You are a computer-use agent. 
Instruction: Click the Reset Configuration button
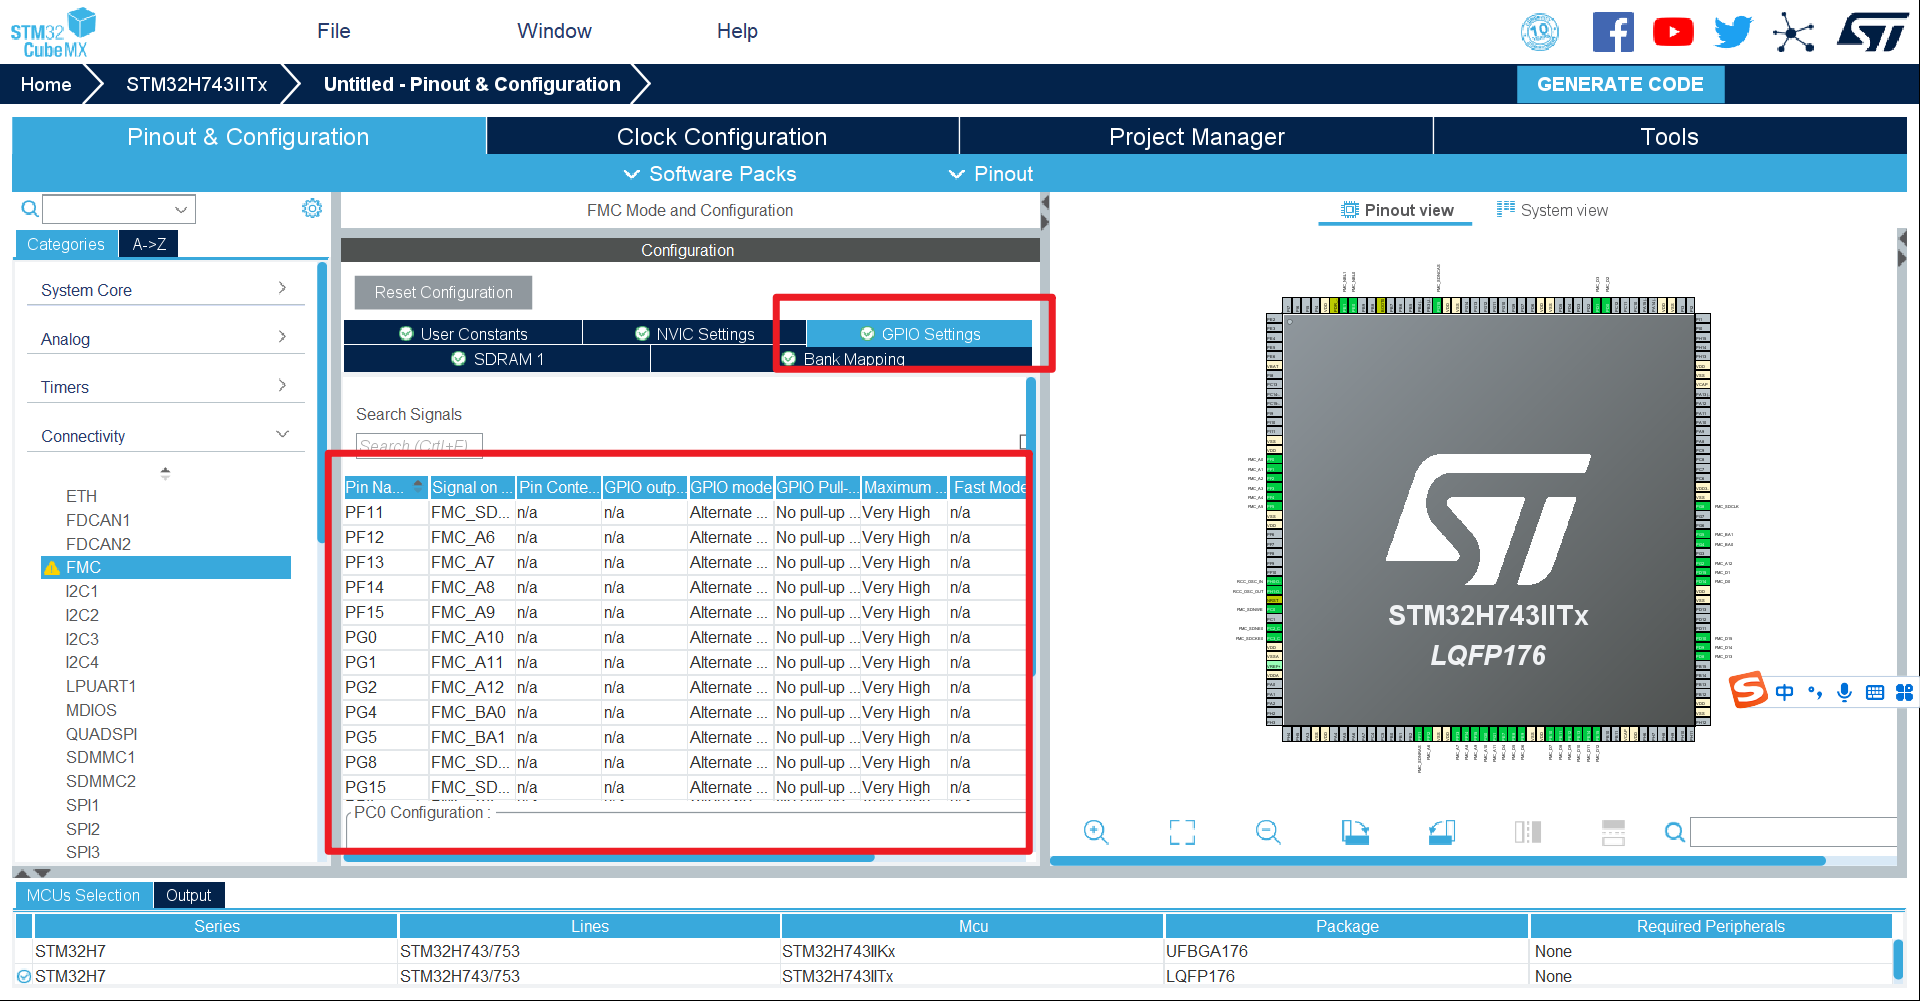pyautogui.click(x=443, y=292)
